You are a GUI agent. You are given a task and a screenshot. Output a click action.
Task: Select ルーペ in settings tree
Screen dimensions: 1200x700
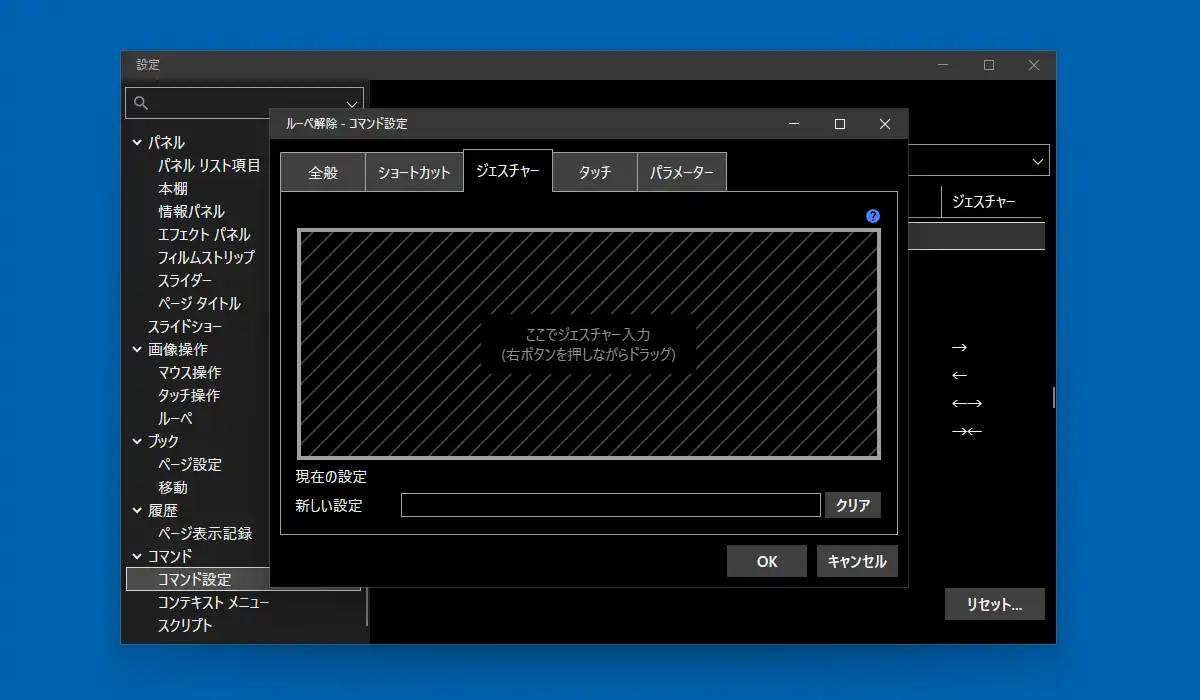(x=175, y=419)
